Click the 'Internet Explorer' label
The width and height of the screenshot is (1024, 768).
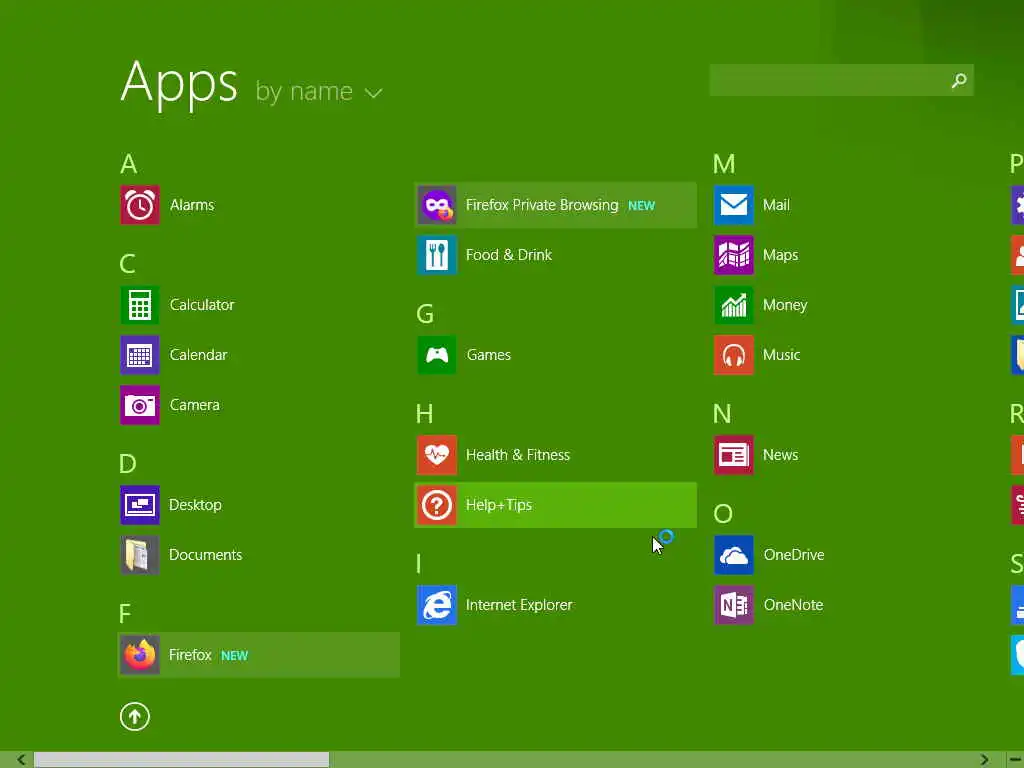click(x=519, y=605)
